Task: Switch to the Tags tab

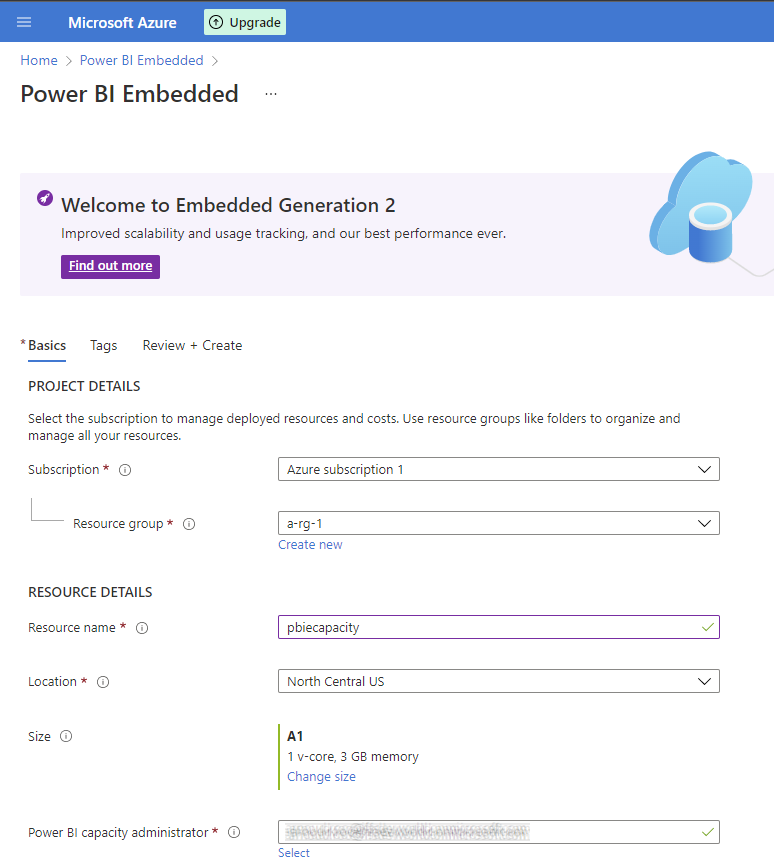Action: point(103,345)
